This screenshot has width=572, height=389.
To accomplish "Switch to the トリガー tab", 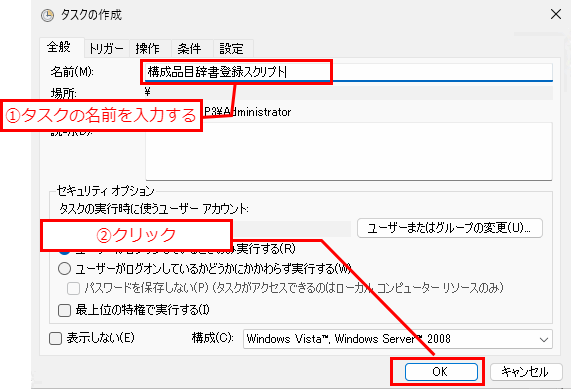I will [x=107, y=49].
